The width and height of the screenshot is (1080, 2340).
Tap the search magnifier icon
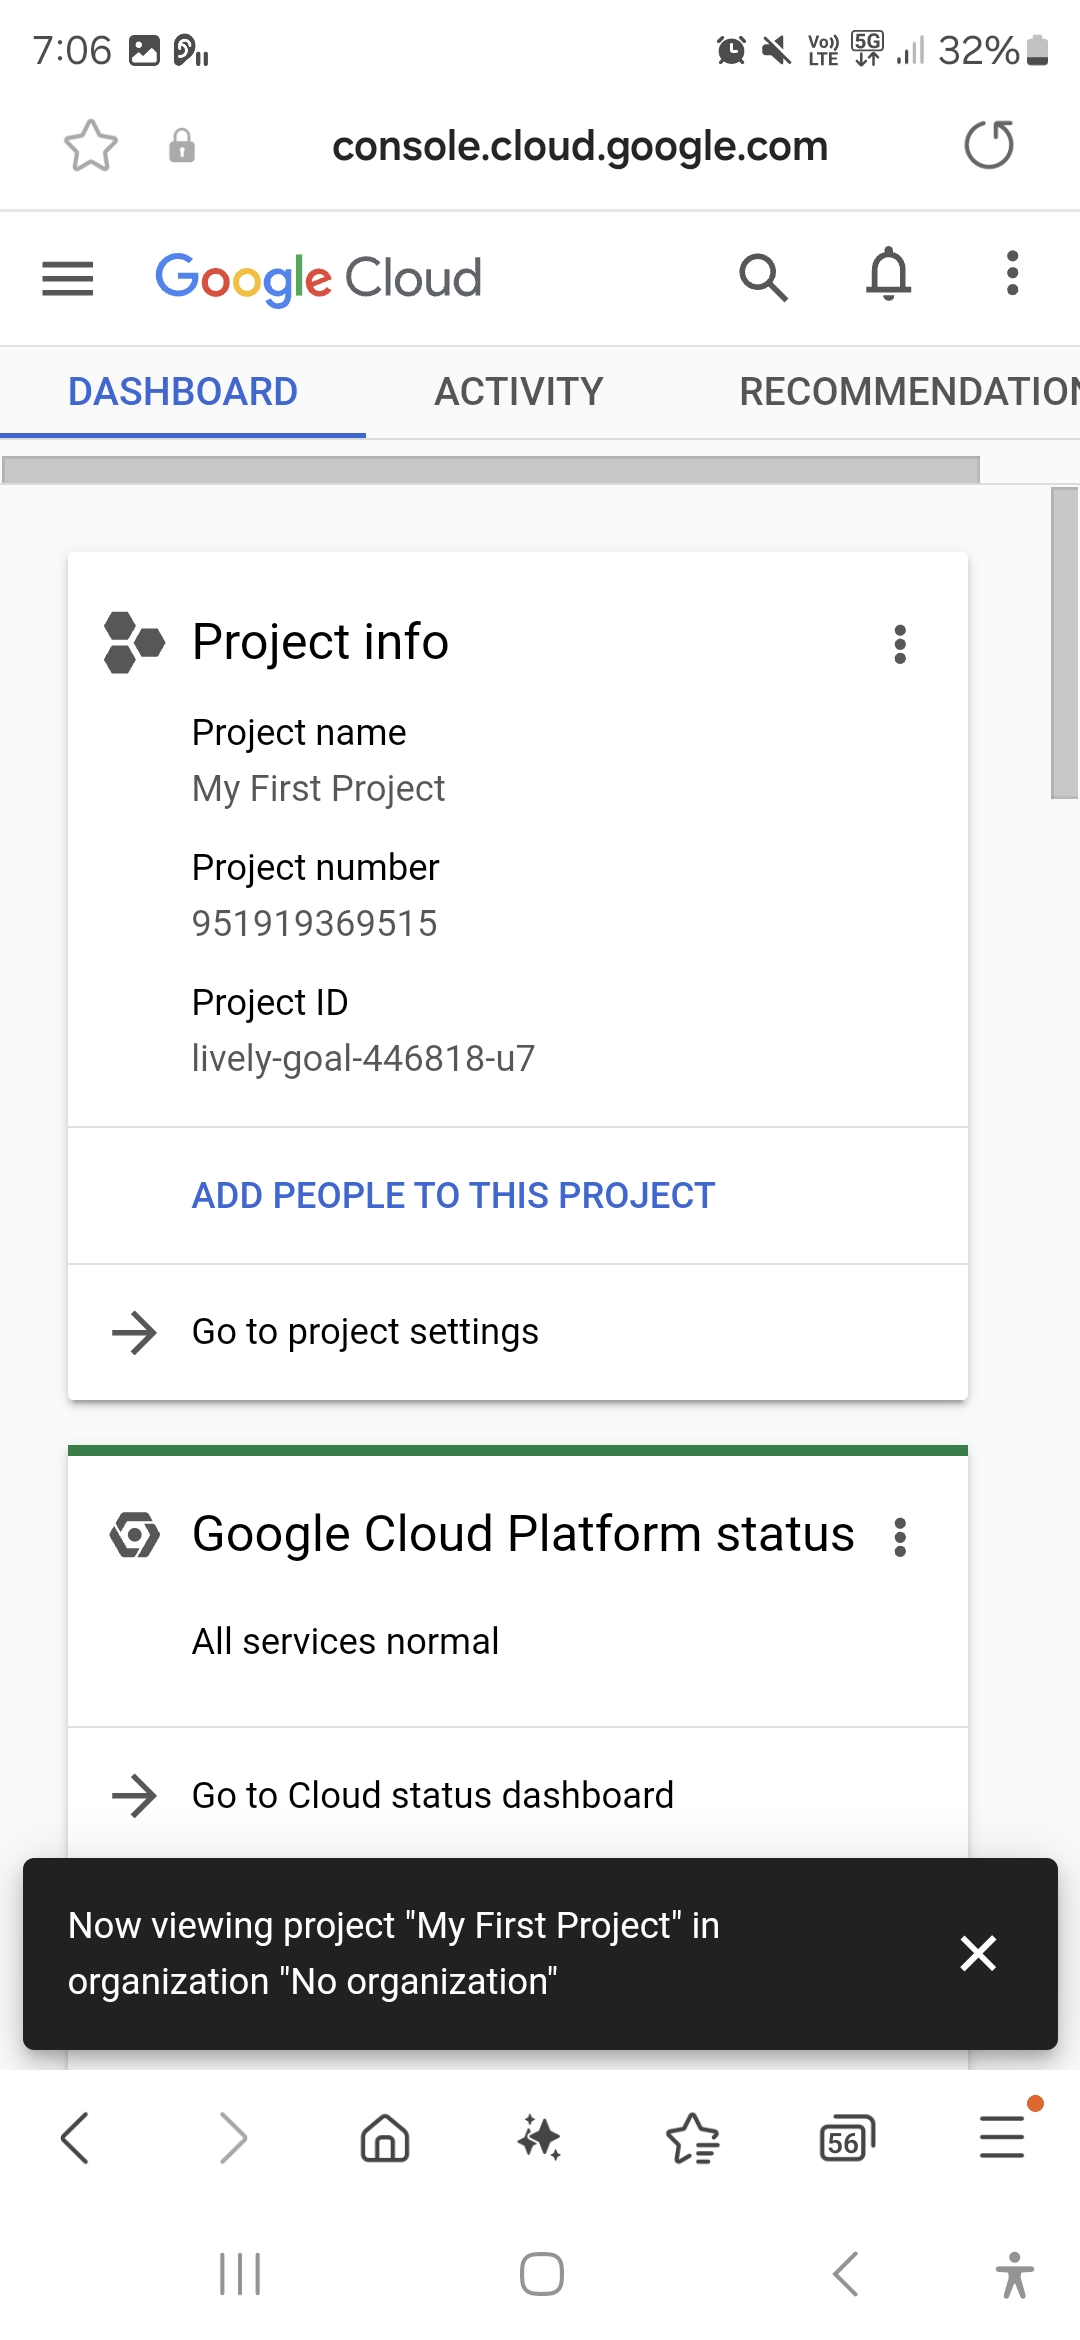(x=763, y=277)
